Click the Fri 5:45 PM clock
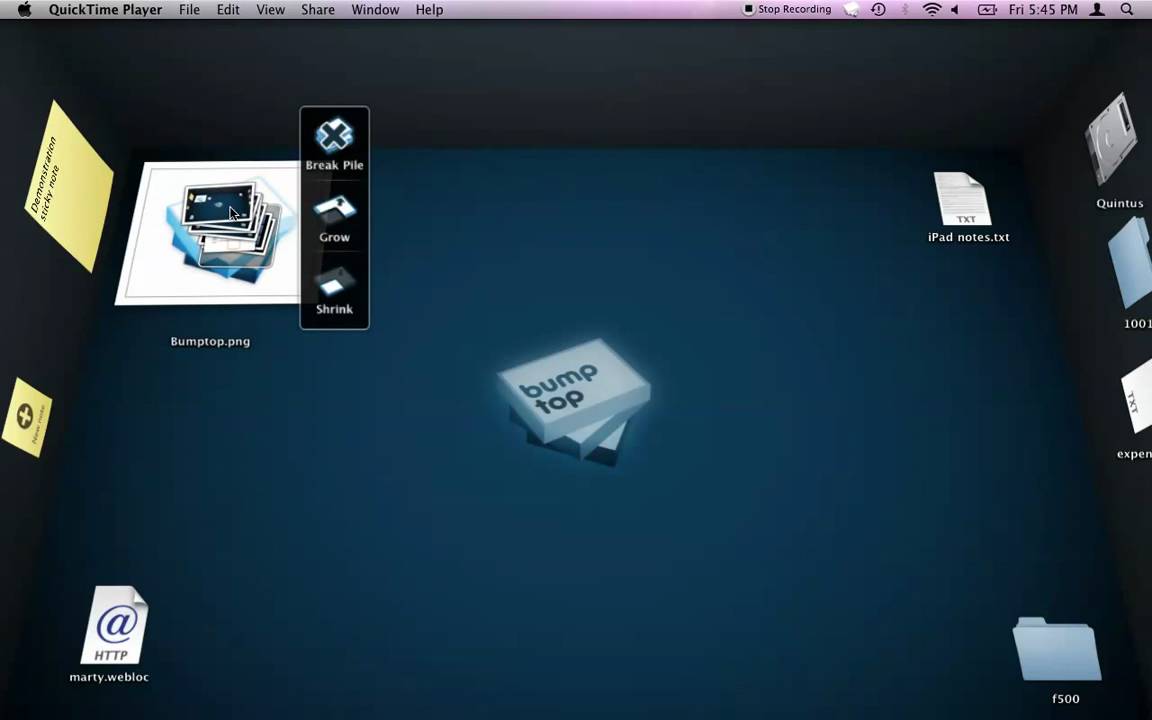The height and width of the screenshot is (720, 1152). (1043, 10)
